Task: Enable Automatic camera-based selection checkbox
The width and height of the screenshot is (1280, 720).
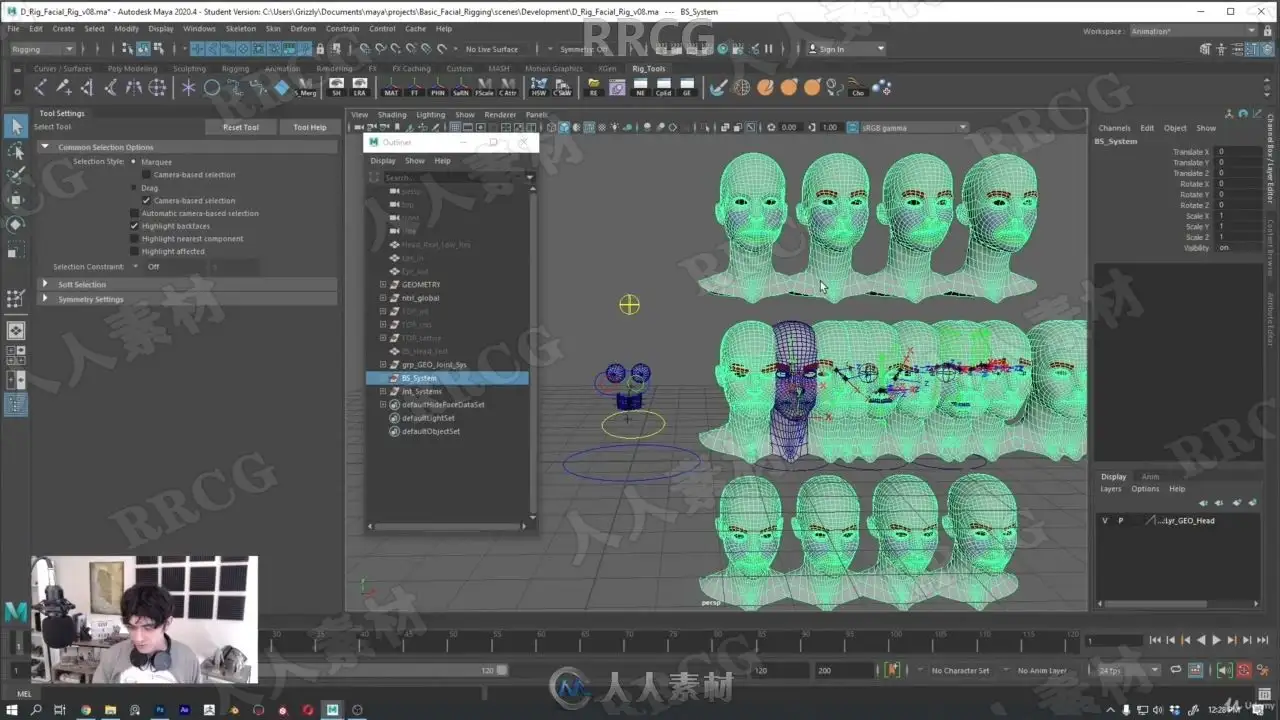Action: pos(135,213)
